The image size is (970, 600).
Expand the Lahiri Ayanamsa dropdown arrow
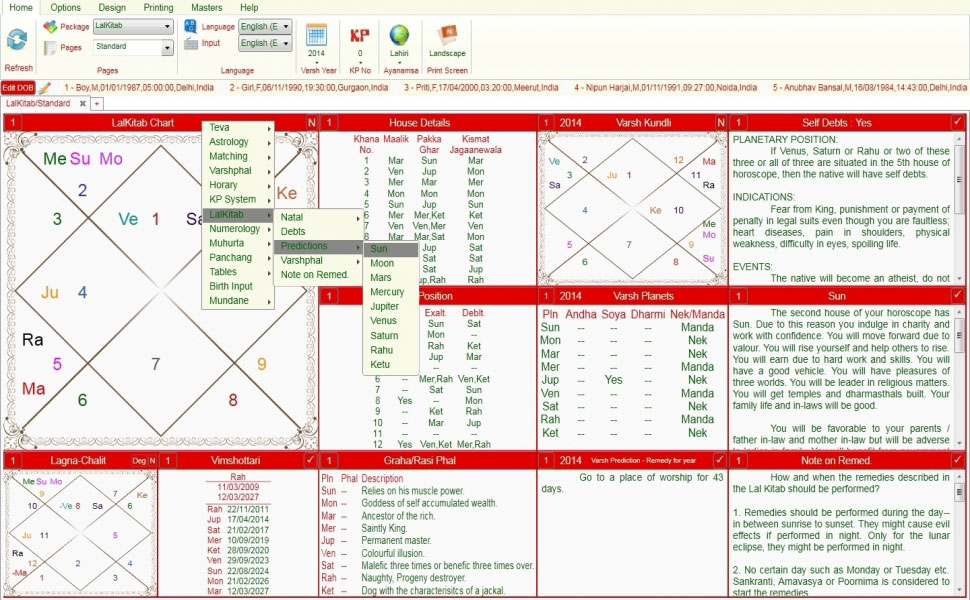(x=399, y=62)
